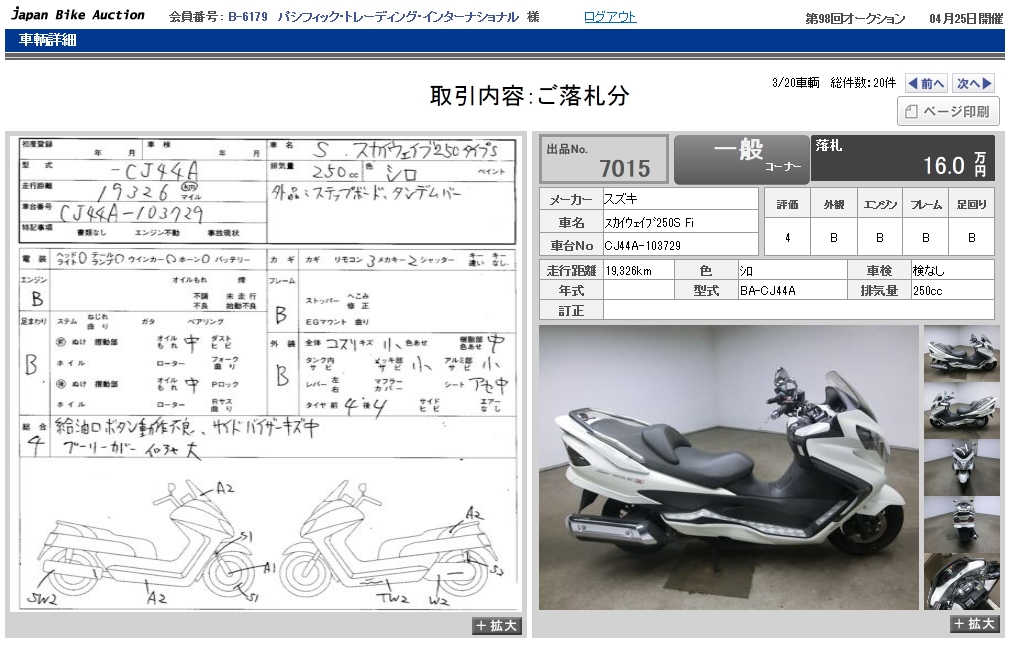Click the 検なし inspection value
The image size is (1009, 645).
(x=928, y=271)
